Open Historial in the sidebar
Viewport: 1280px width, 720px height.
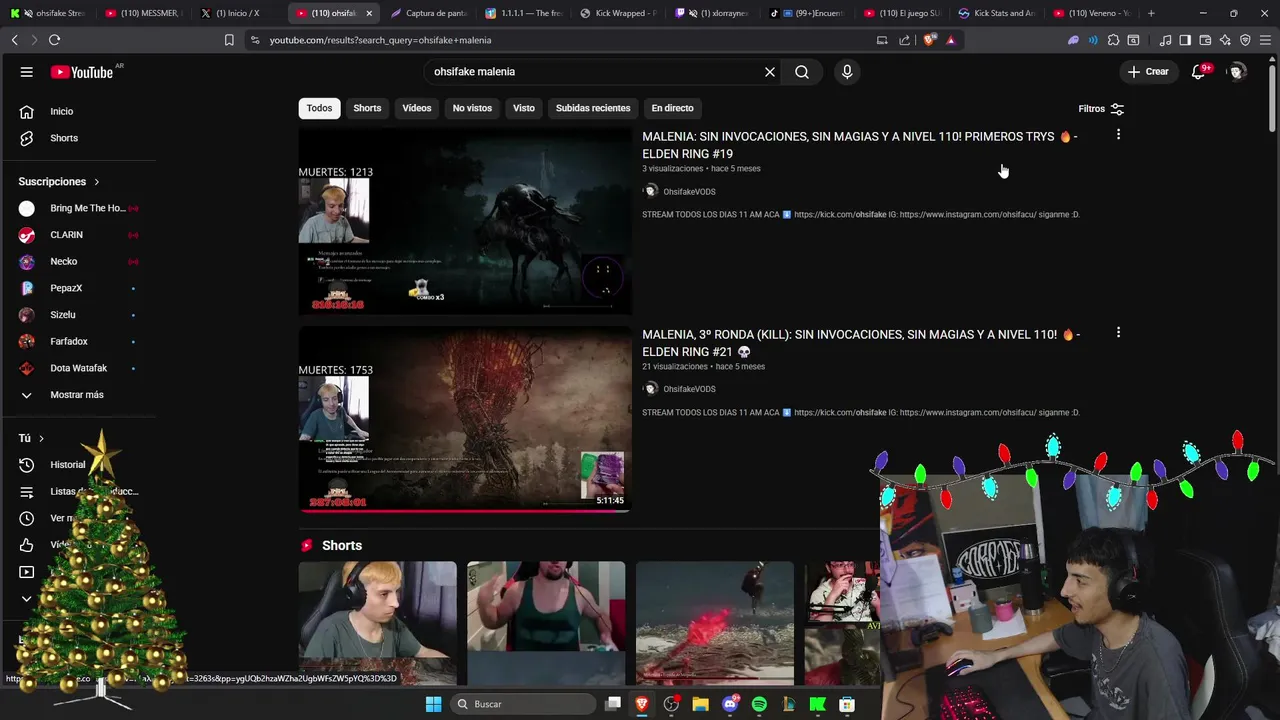click(67, 465)
